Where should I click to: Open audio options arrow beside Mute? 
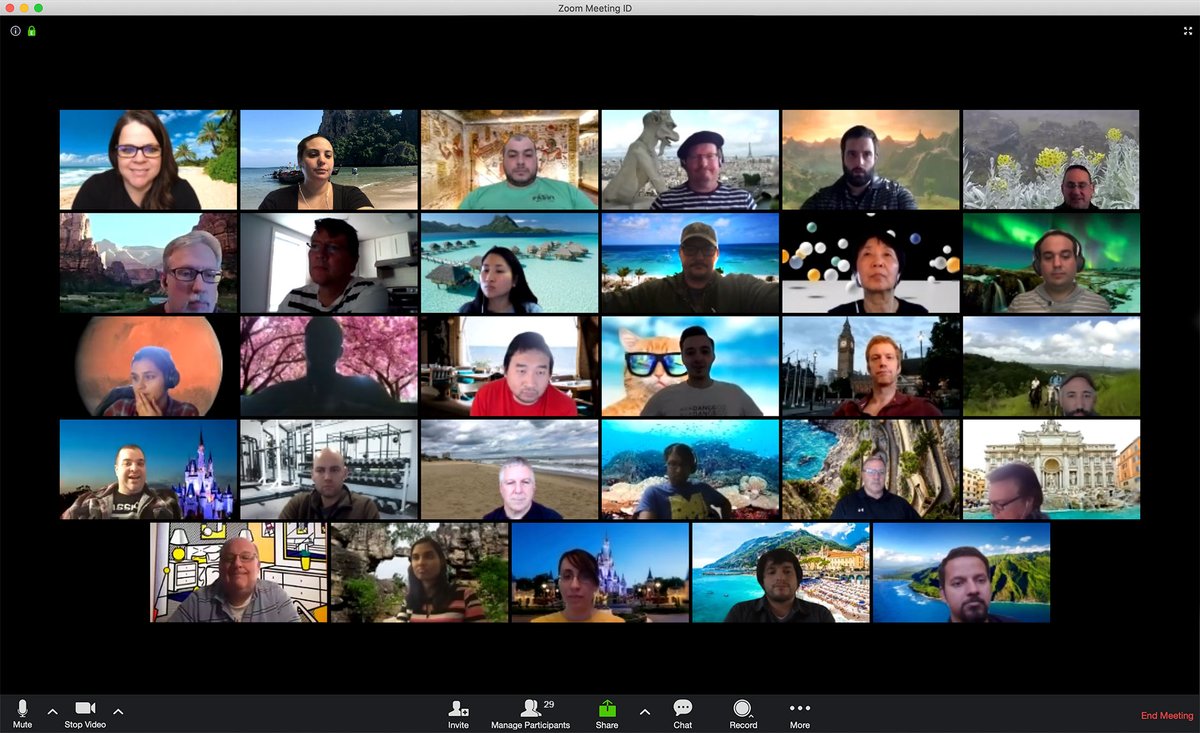[52, 712]
